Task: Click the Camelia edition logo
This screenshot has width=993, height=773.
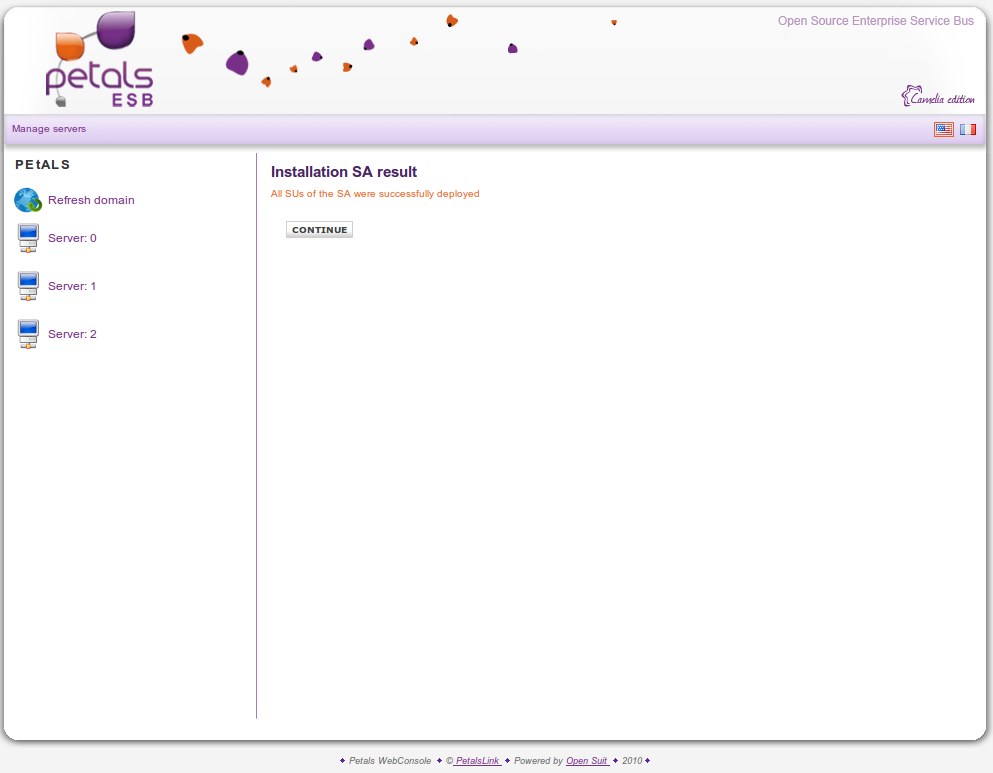Action: tap(938, 97)
